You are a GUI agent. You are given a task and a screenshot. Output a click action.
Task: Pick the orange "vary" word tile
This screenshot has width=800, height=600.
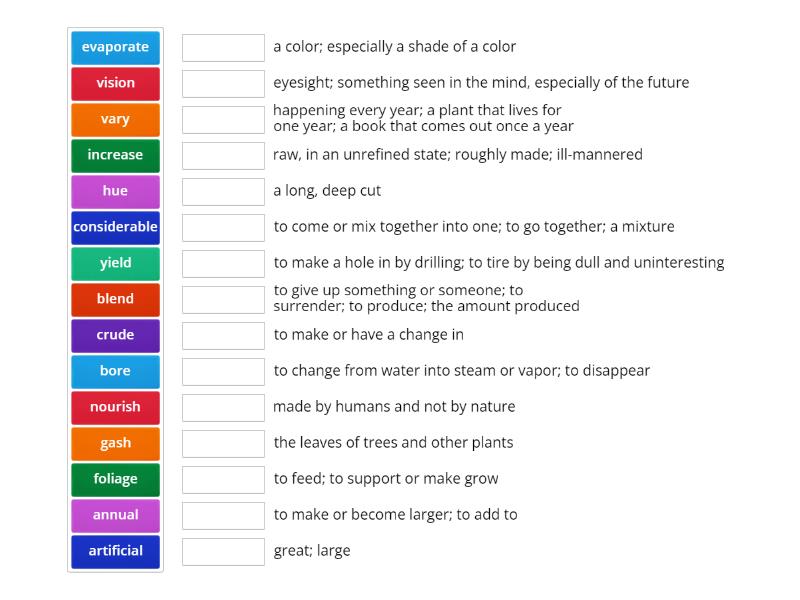[x=115, y=119]
